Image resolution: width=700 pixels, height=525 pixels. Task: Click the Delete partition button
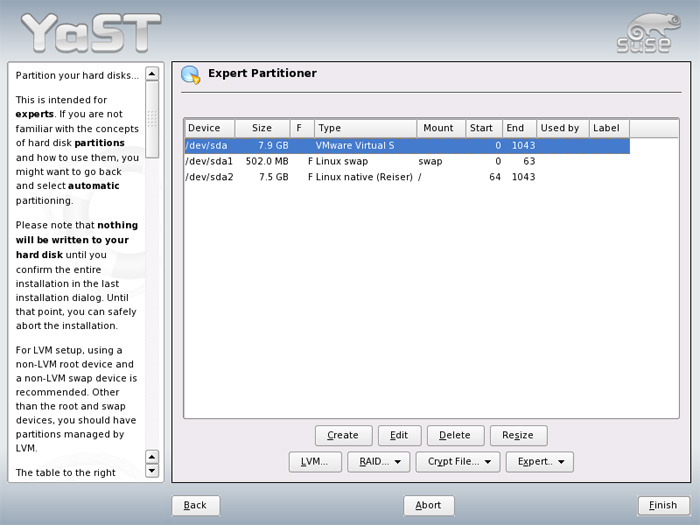(x=455, y=435)
